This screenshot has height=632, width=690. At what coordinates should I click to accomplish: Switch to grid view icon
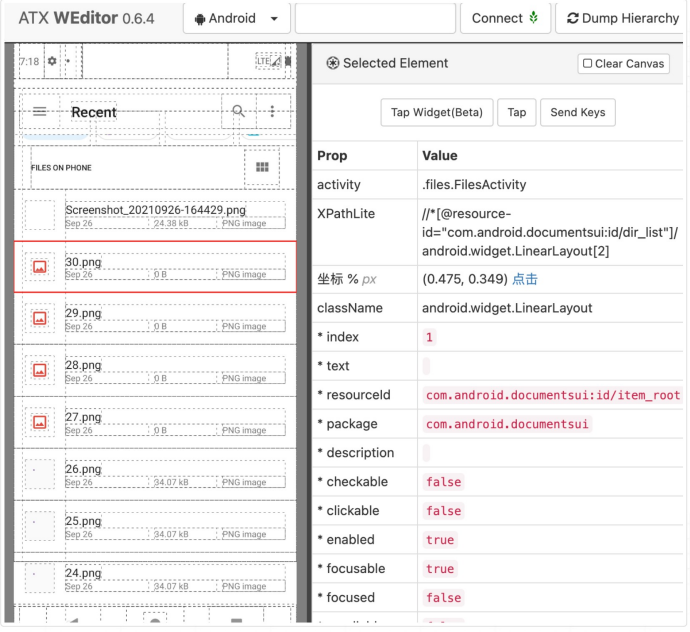point(262,168)
